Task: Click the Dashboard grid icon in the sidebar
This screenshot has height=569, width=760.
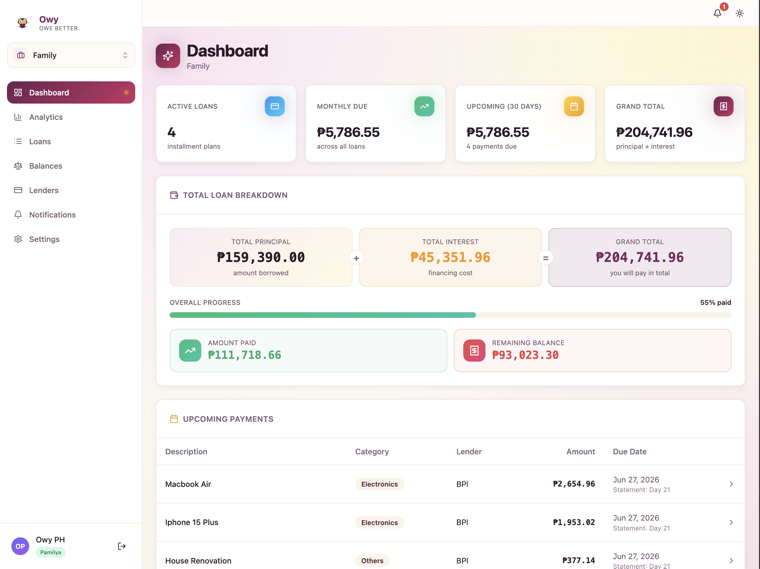Action: (x=18, y=93)
